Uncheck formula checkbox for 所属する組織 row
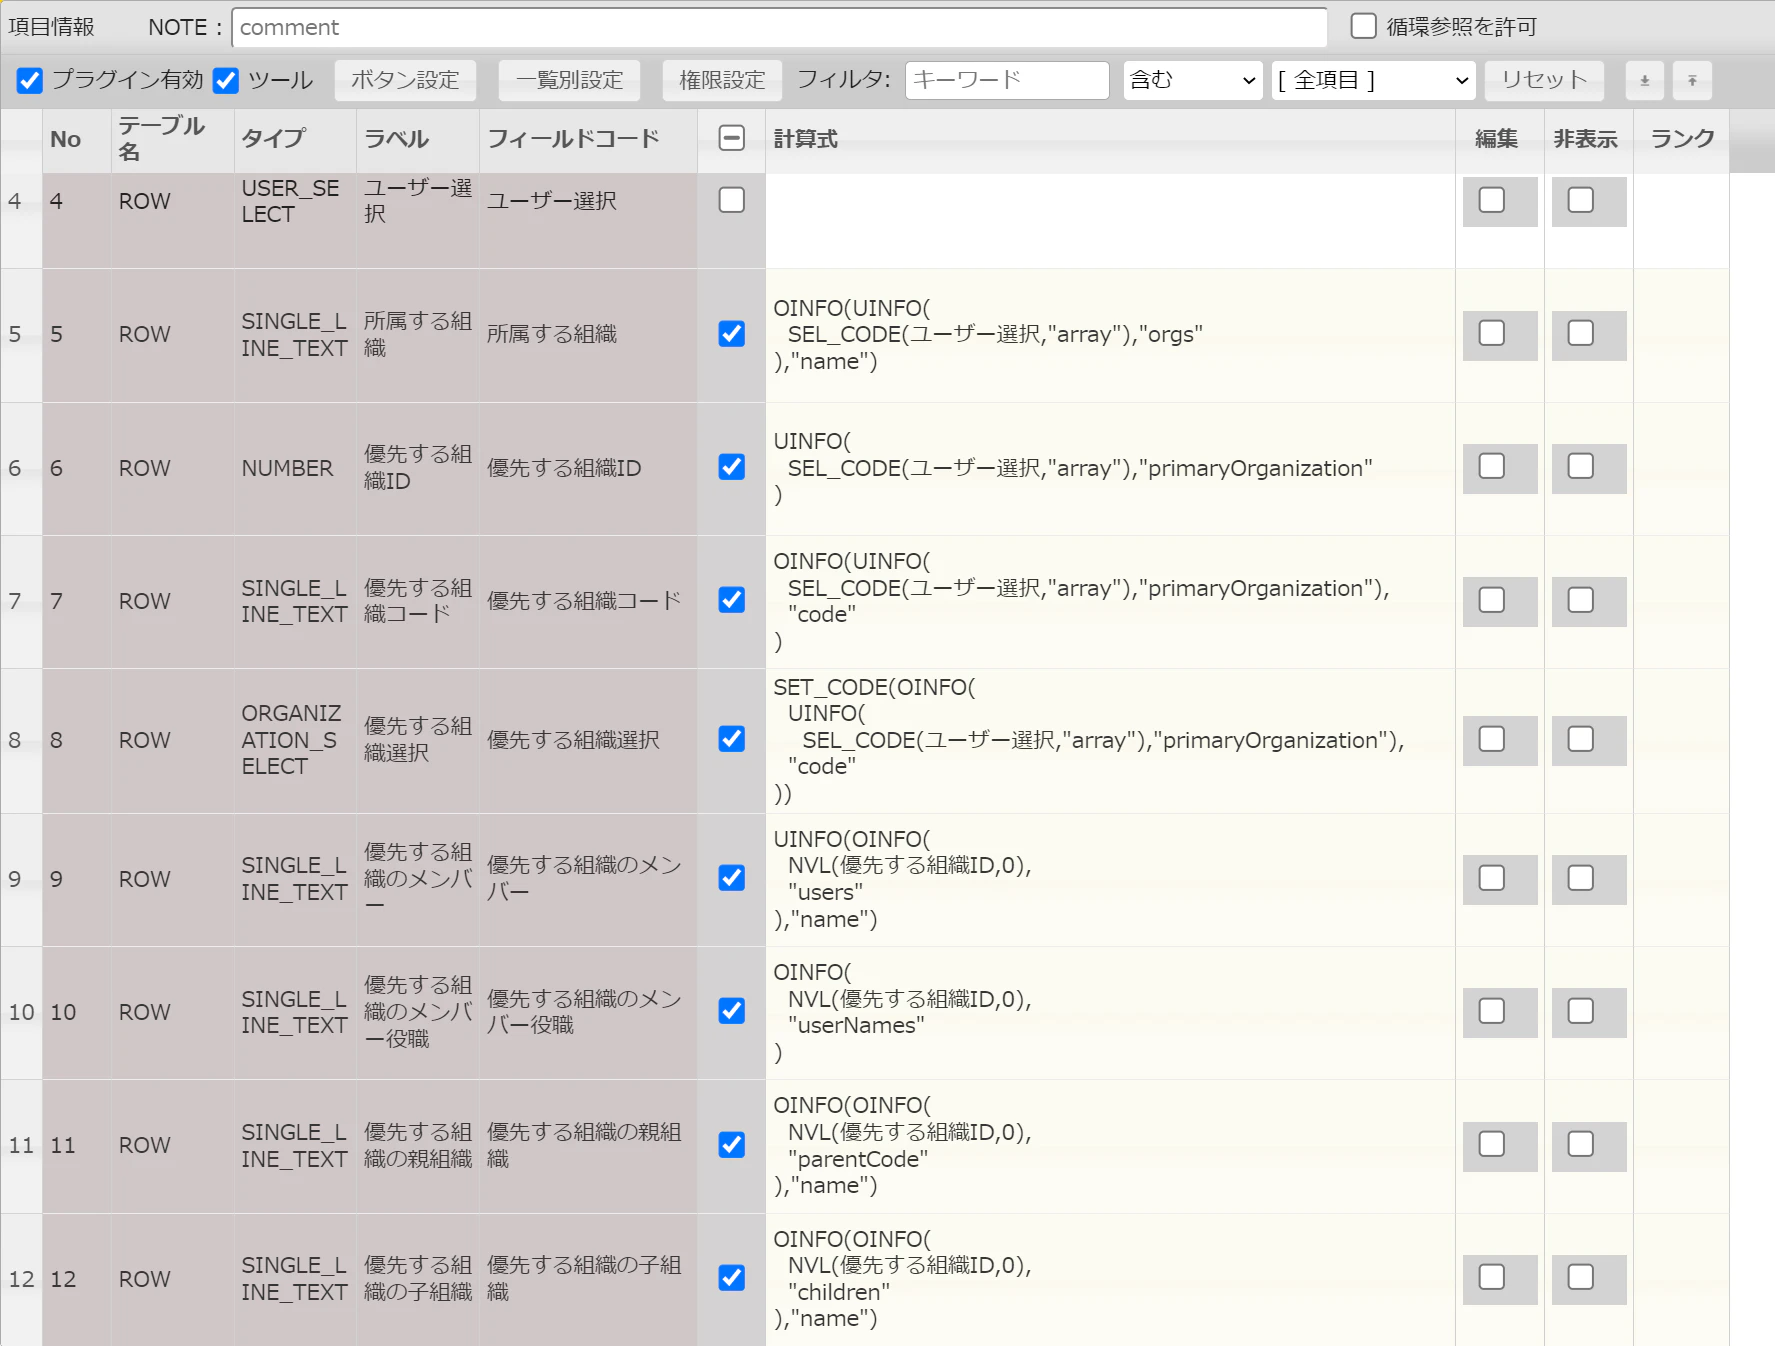Image resolution: width=1775 pixels, height=1346 pixels. click(732, 334)
